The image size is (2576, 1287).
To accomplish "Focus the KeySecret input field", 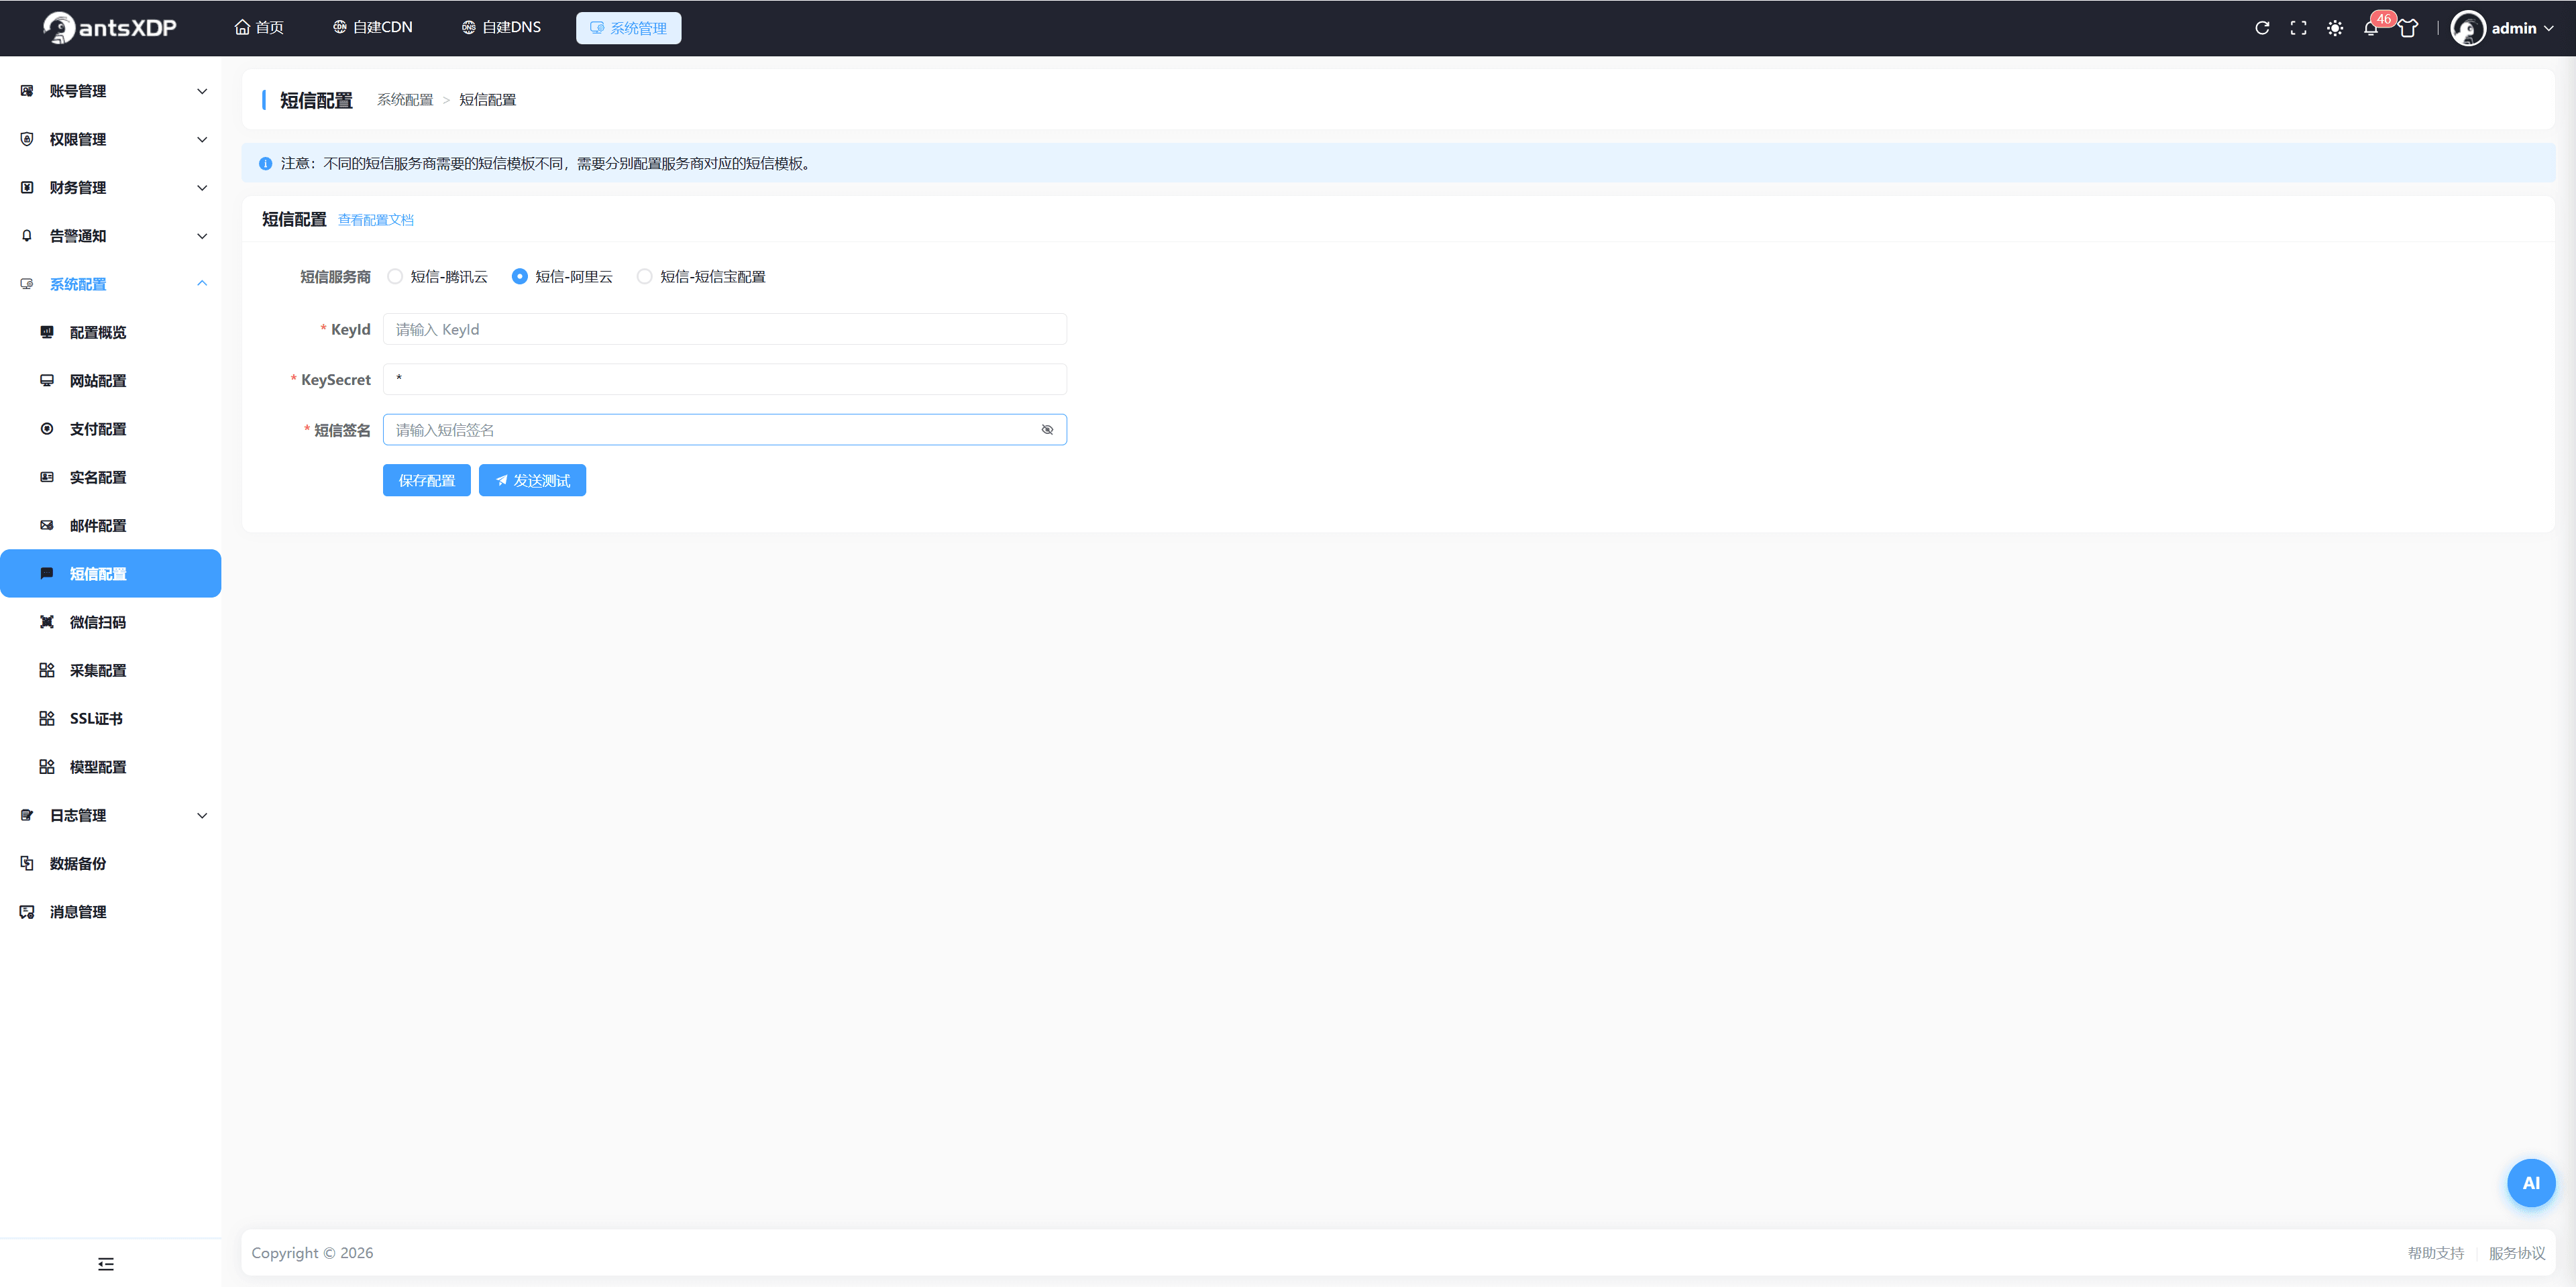I will click(724, 379).
